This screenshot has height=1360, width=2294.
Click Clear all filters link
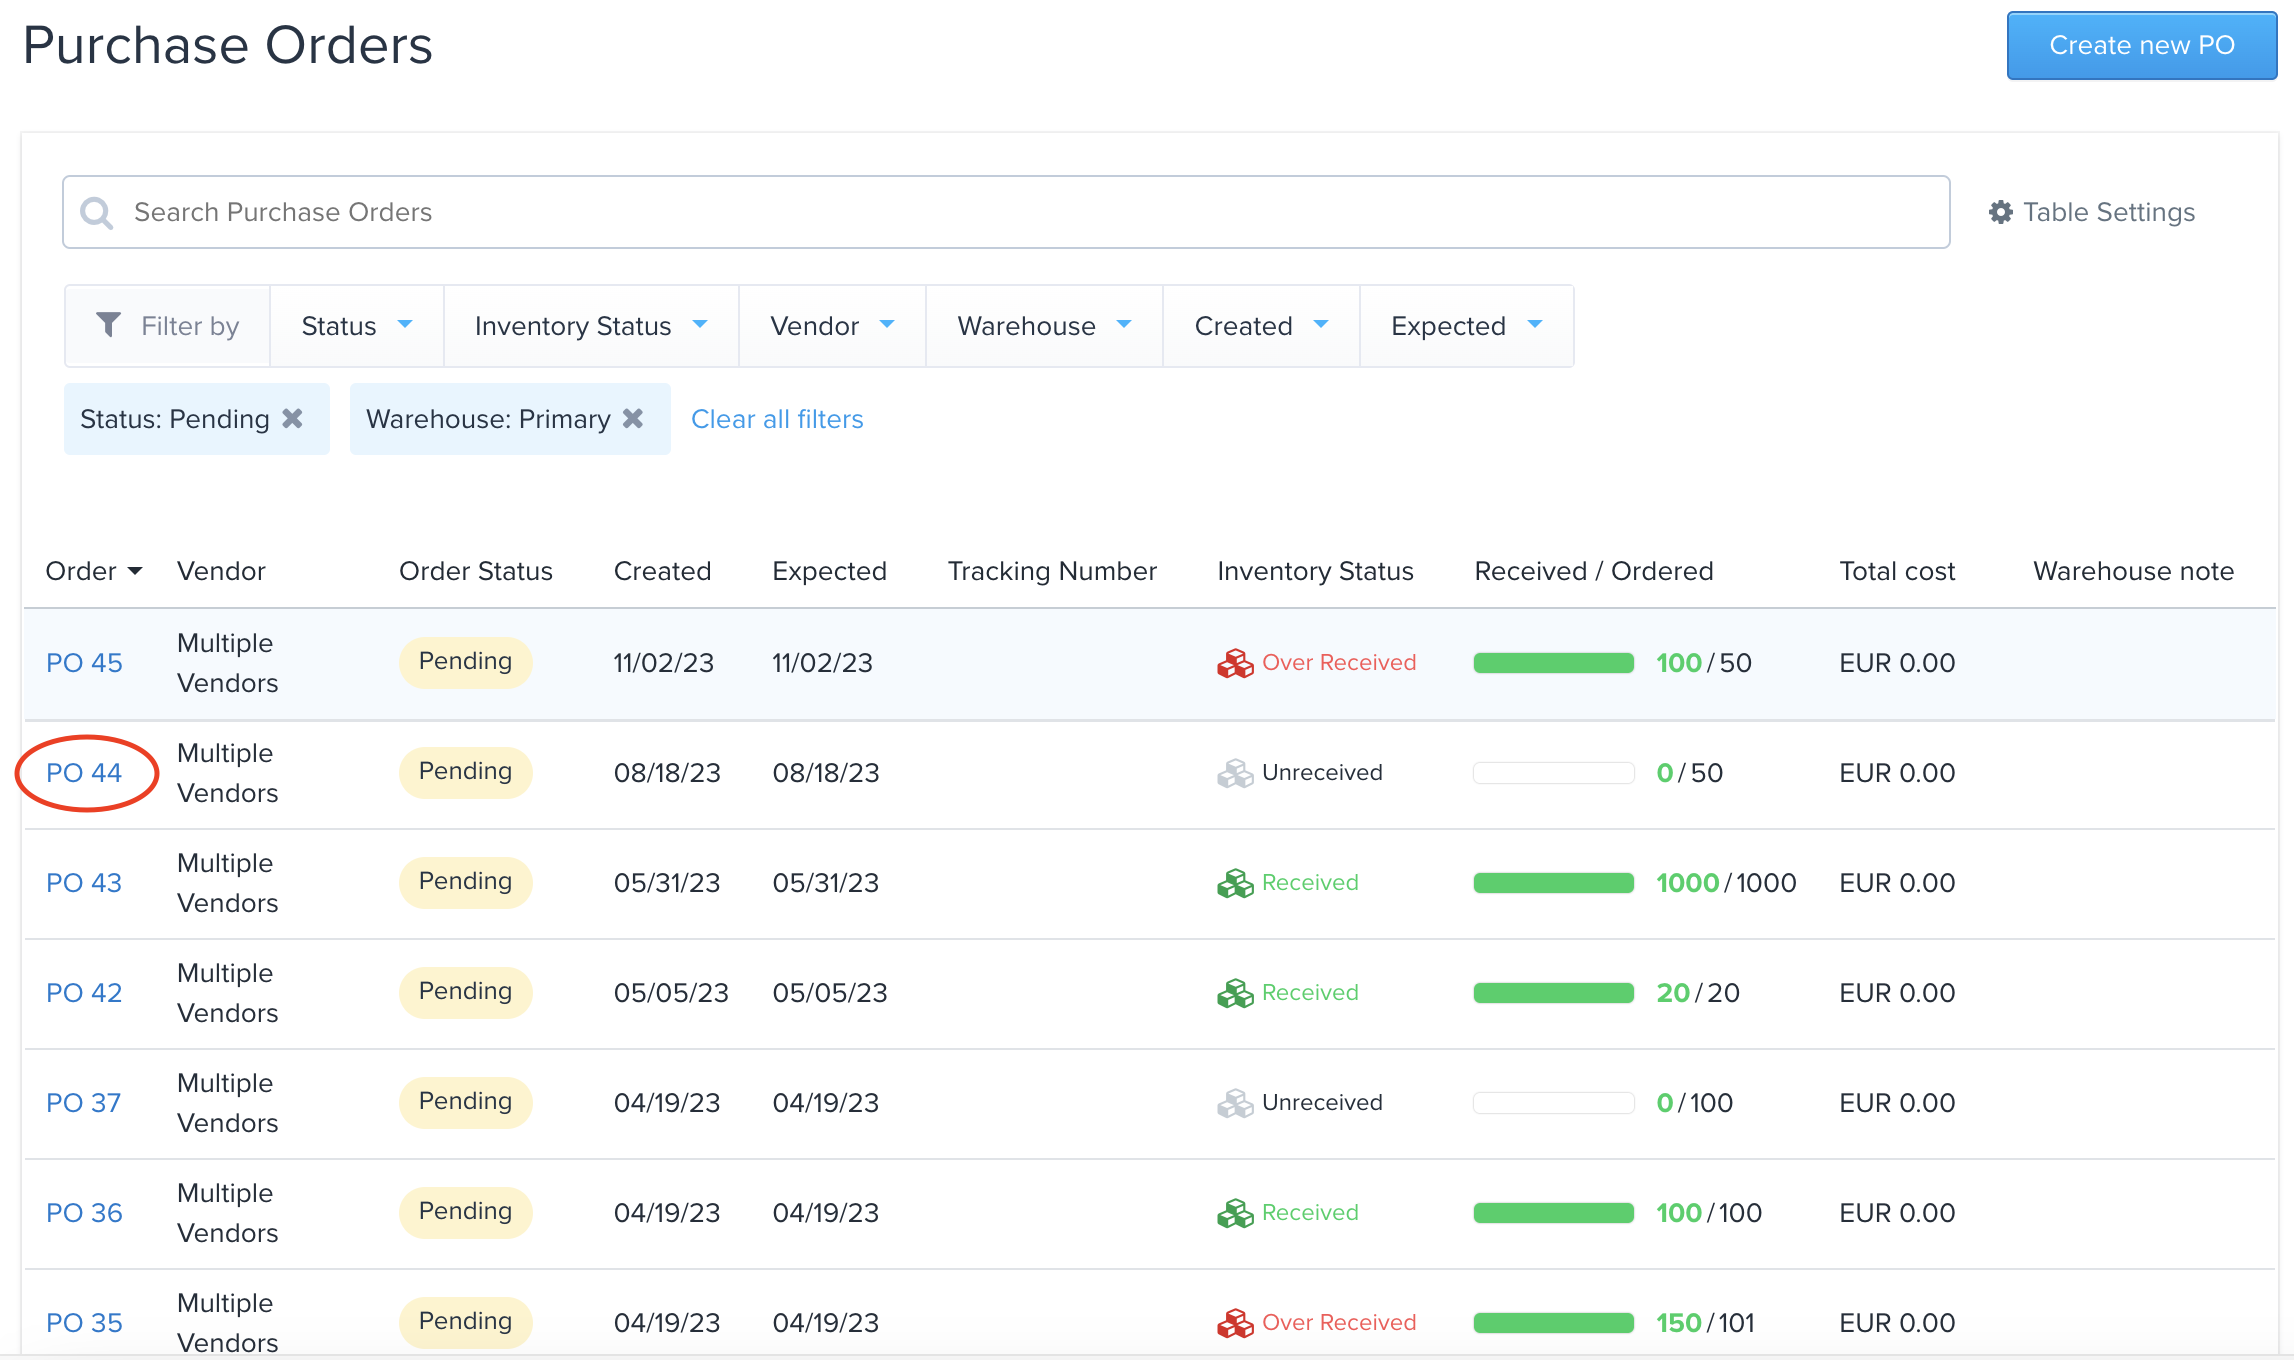[777, 419]
